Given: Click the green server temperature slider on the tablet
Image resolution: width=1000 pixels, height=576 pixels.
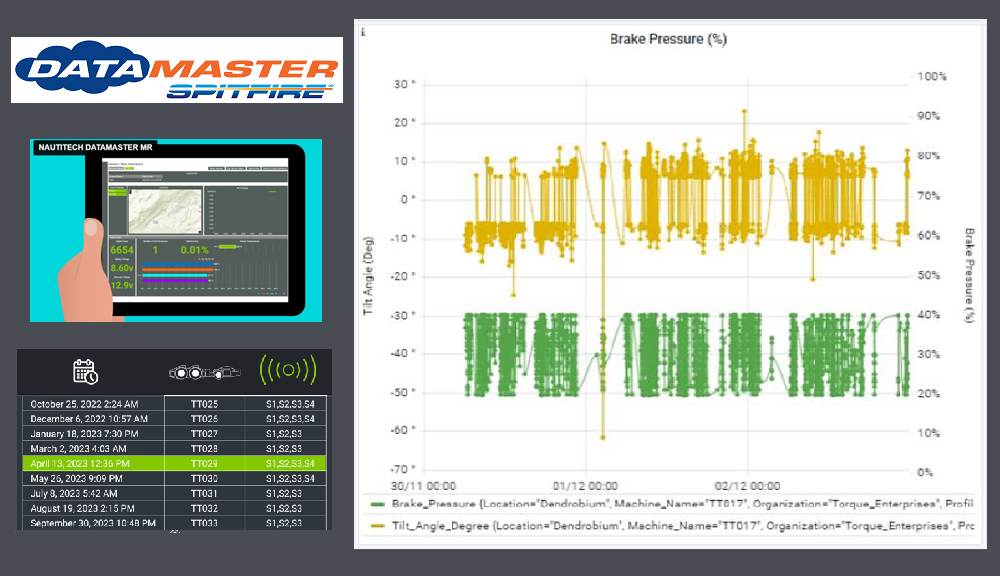Looking at the screenshot, I should [227, 245].
